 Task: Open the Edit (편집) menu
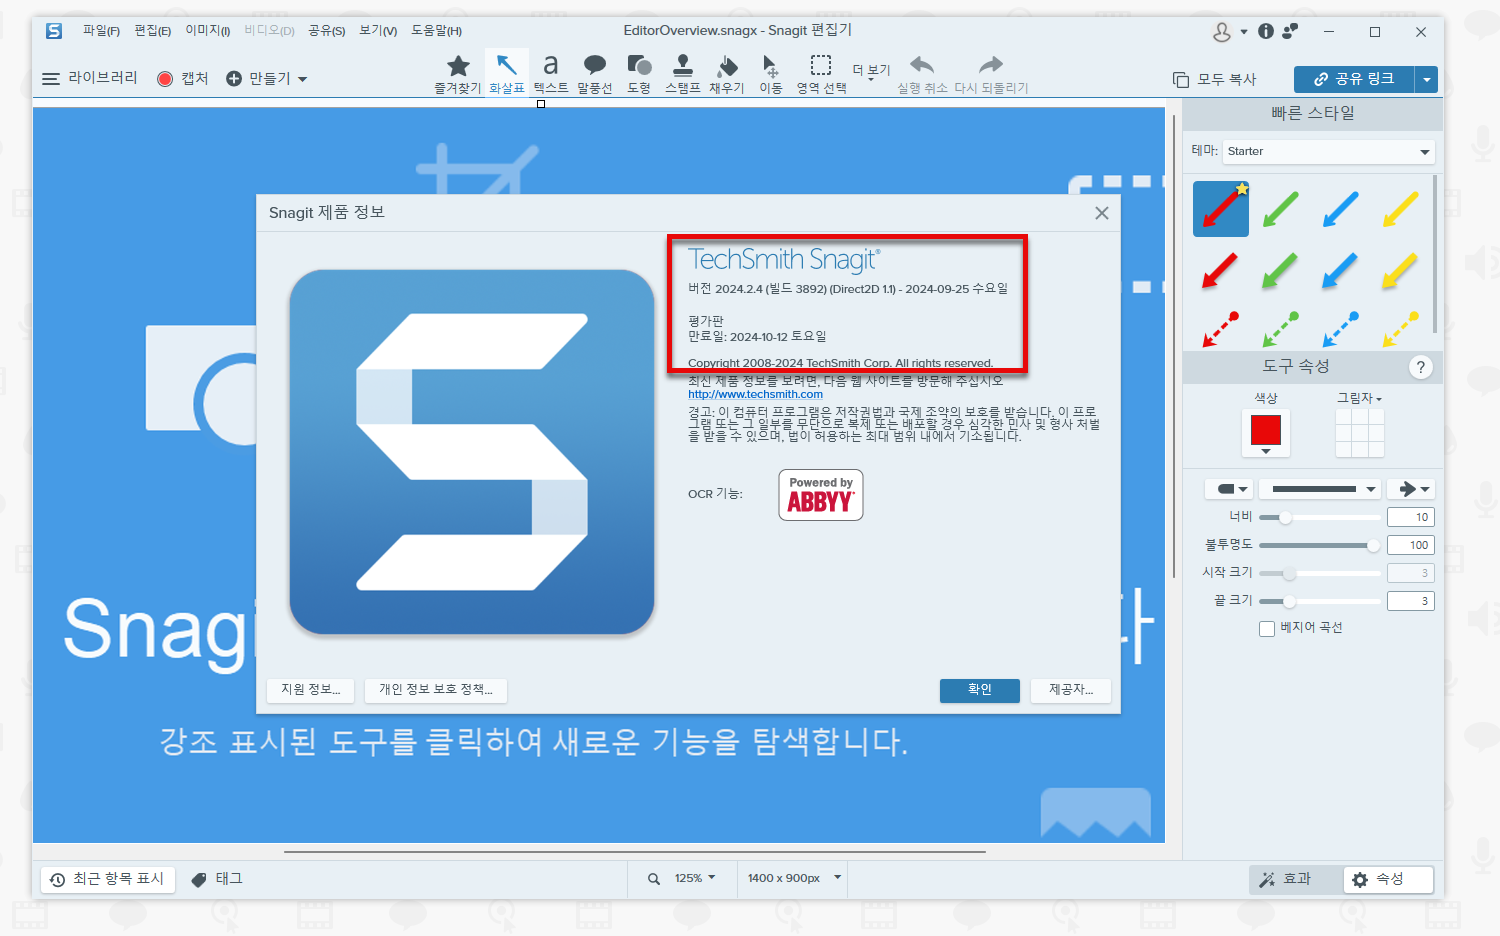(x=153, y=31)
